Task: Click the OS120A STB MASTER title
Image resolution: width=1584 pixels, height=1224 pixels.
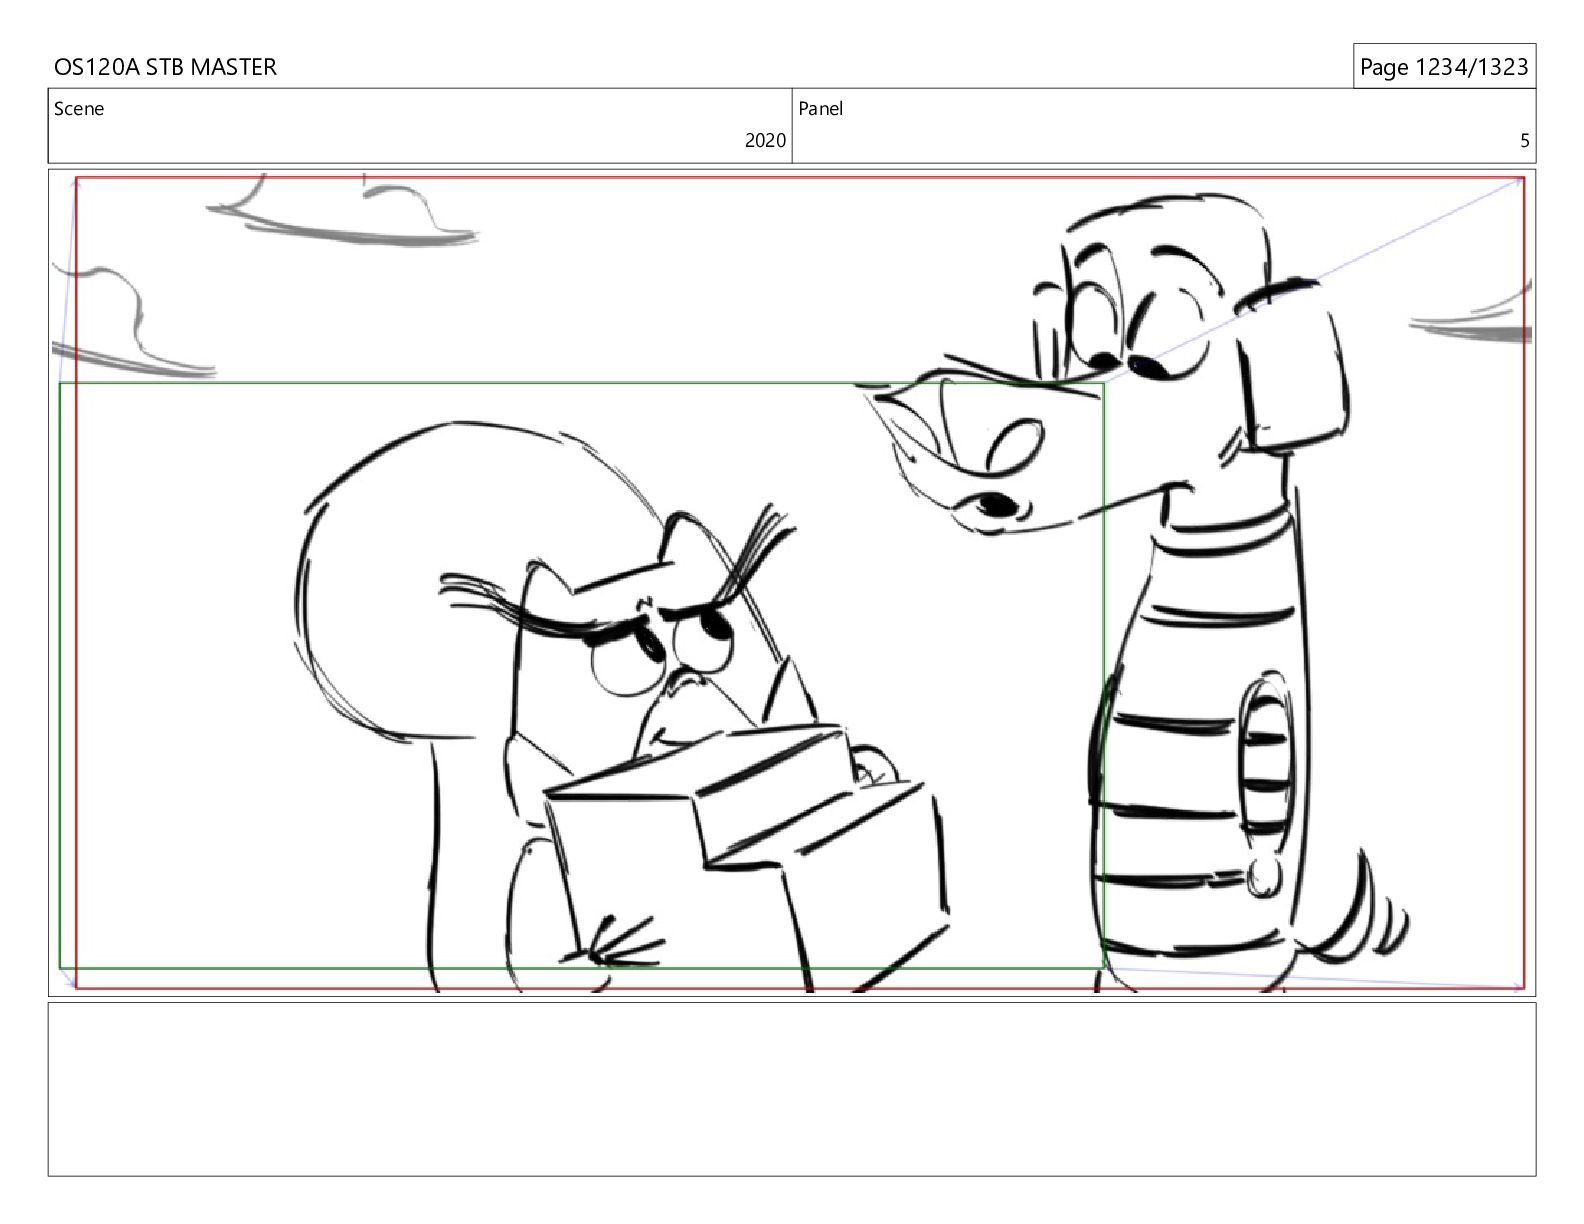Action: point(165,67)
